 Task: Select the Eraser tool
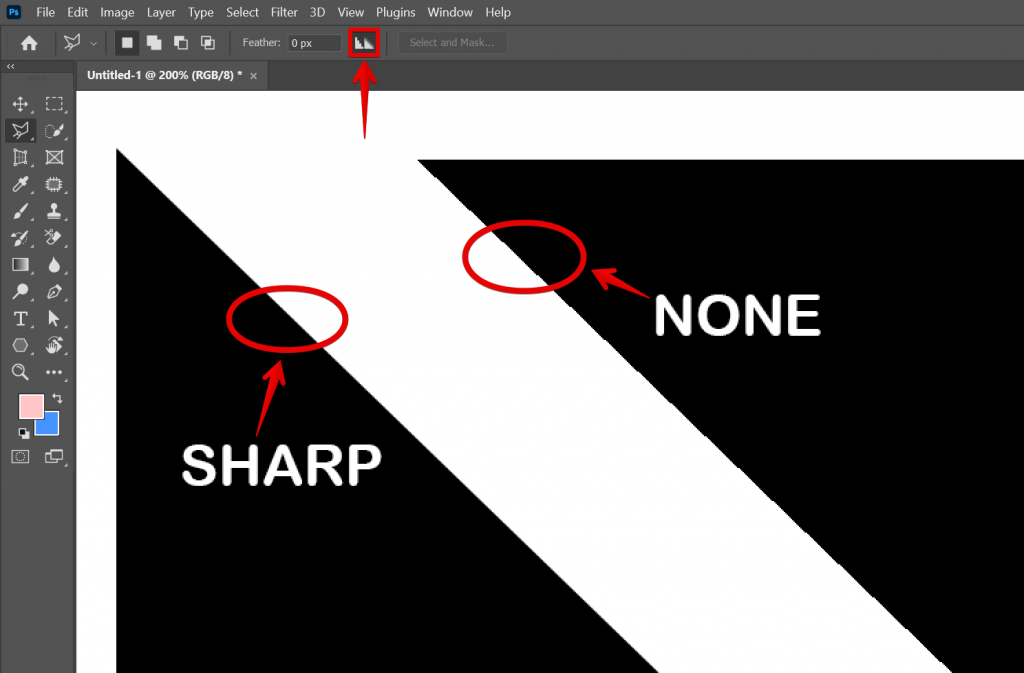pos(54,238)
